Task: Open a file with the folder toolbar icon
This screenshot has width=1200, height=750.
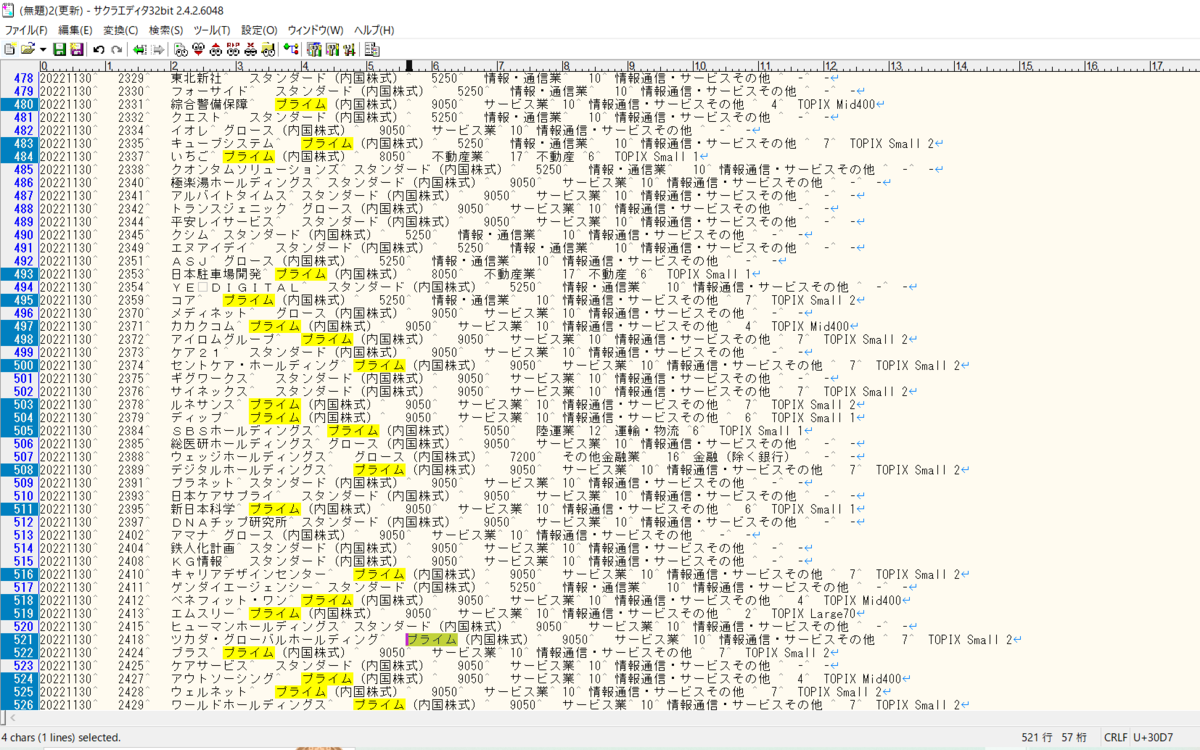Action: (28, 49)
